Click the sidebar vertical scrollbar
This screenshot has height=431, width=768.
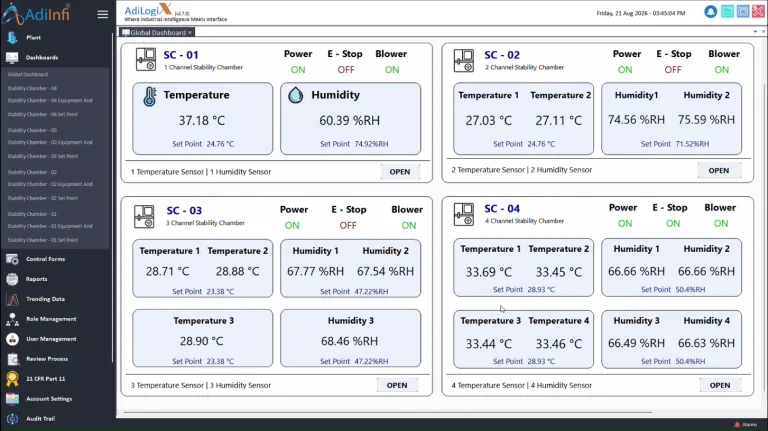pyautogui.click(x=113, y=196)
